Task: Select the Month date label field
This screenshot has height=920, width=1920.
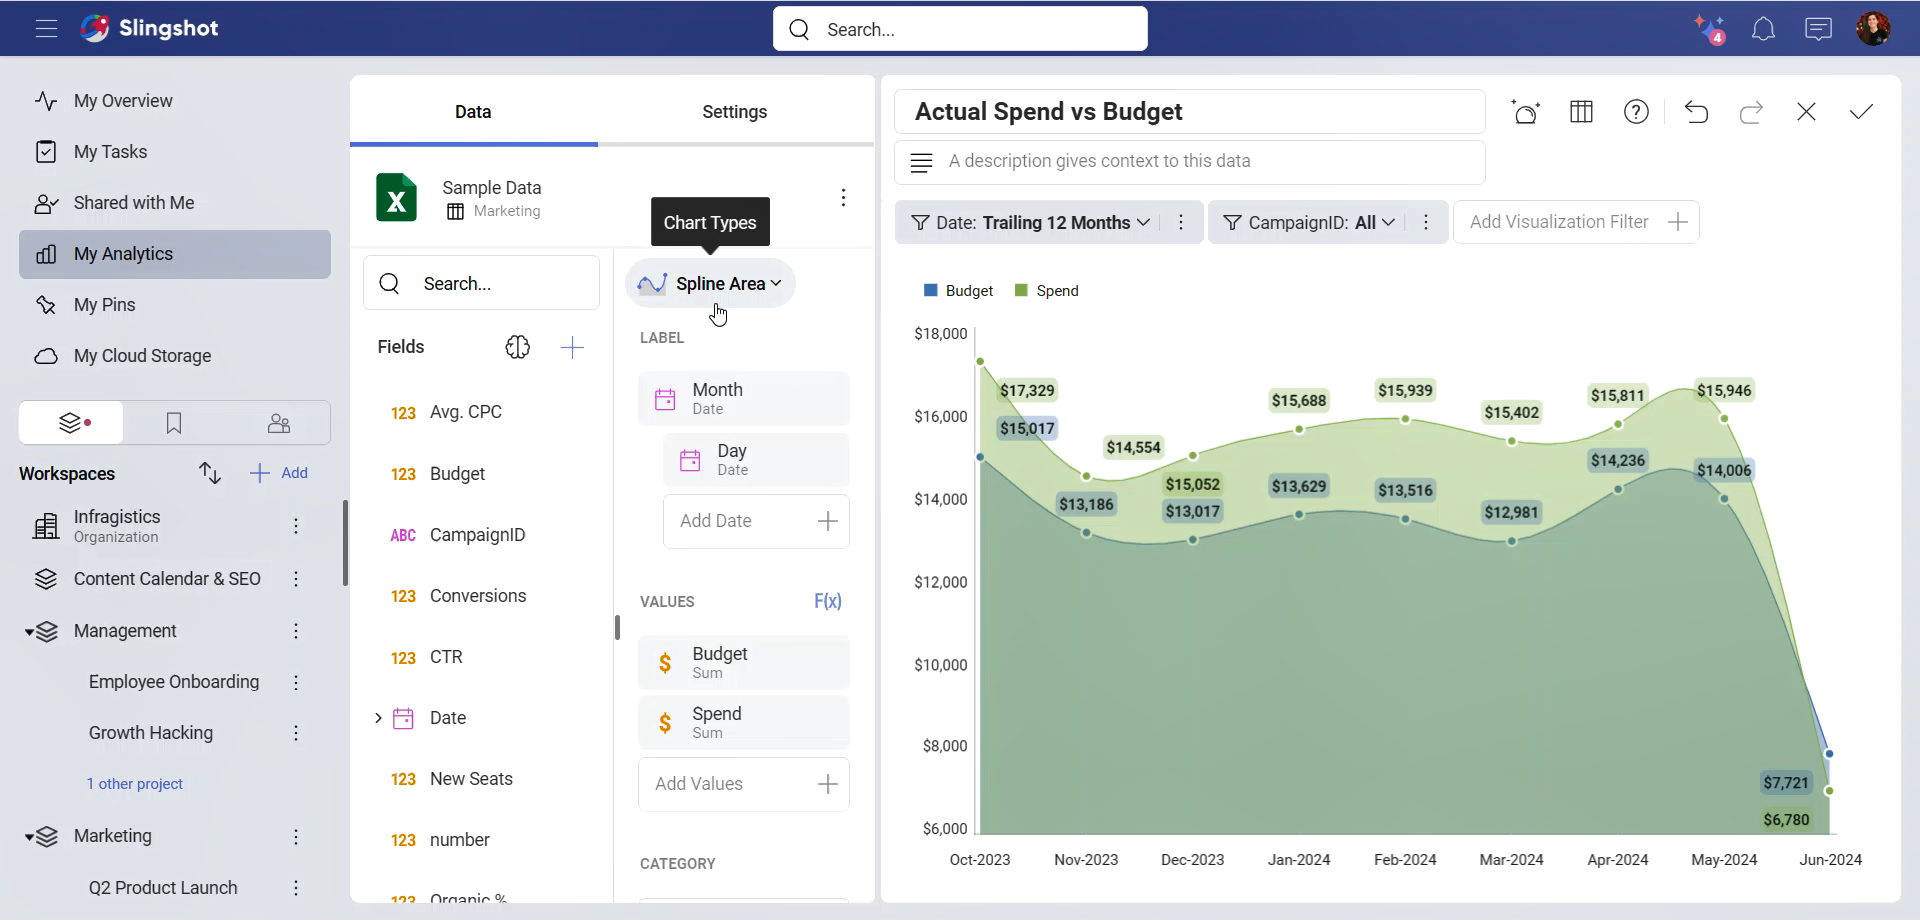Action: pyautogui.click(x=744, y=398)
